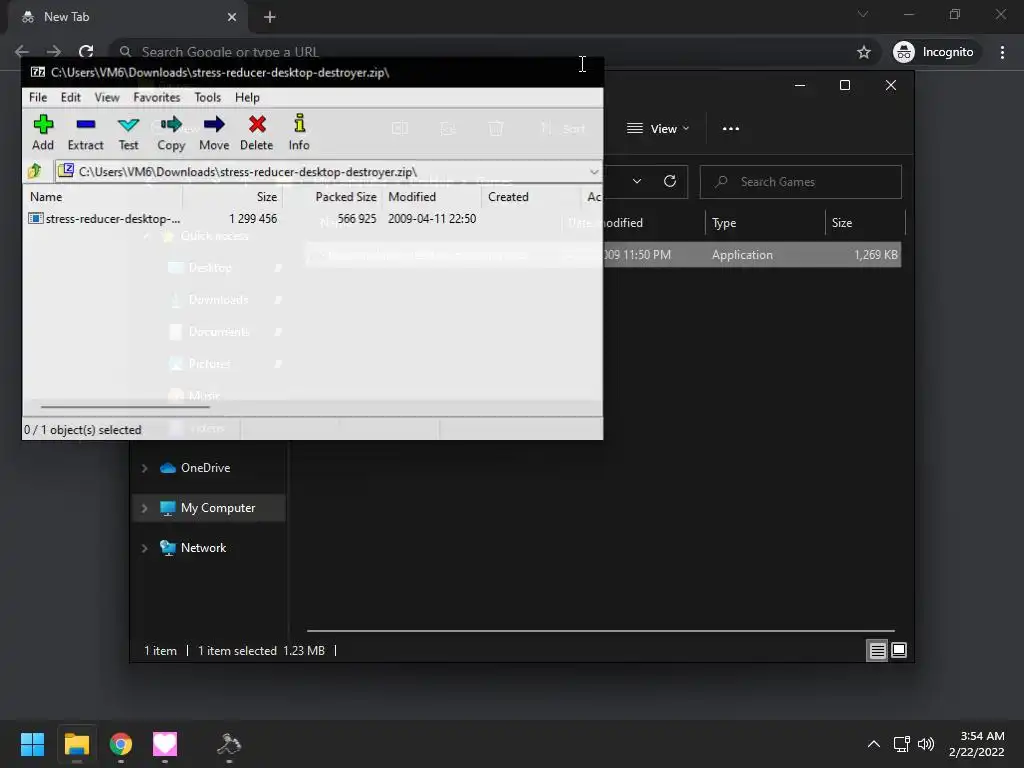The image size is (1024, 768).
Task: Open the clock and date panel
Action: [977, 744]
